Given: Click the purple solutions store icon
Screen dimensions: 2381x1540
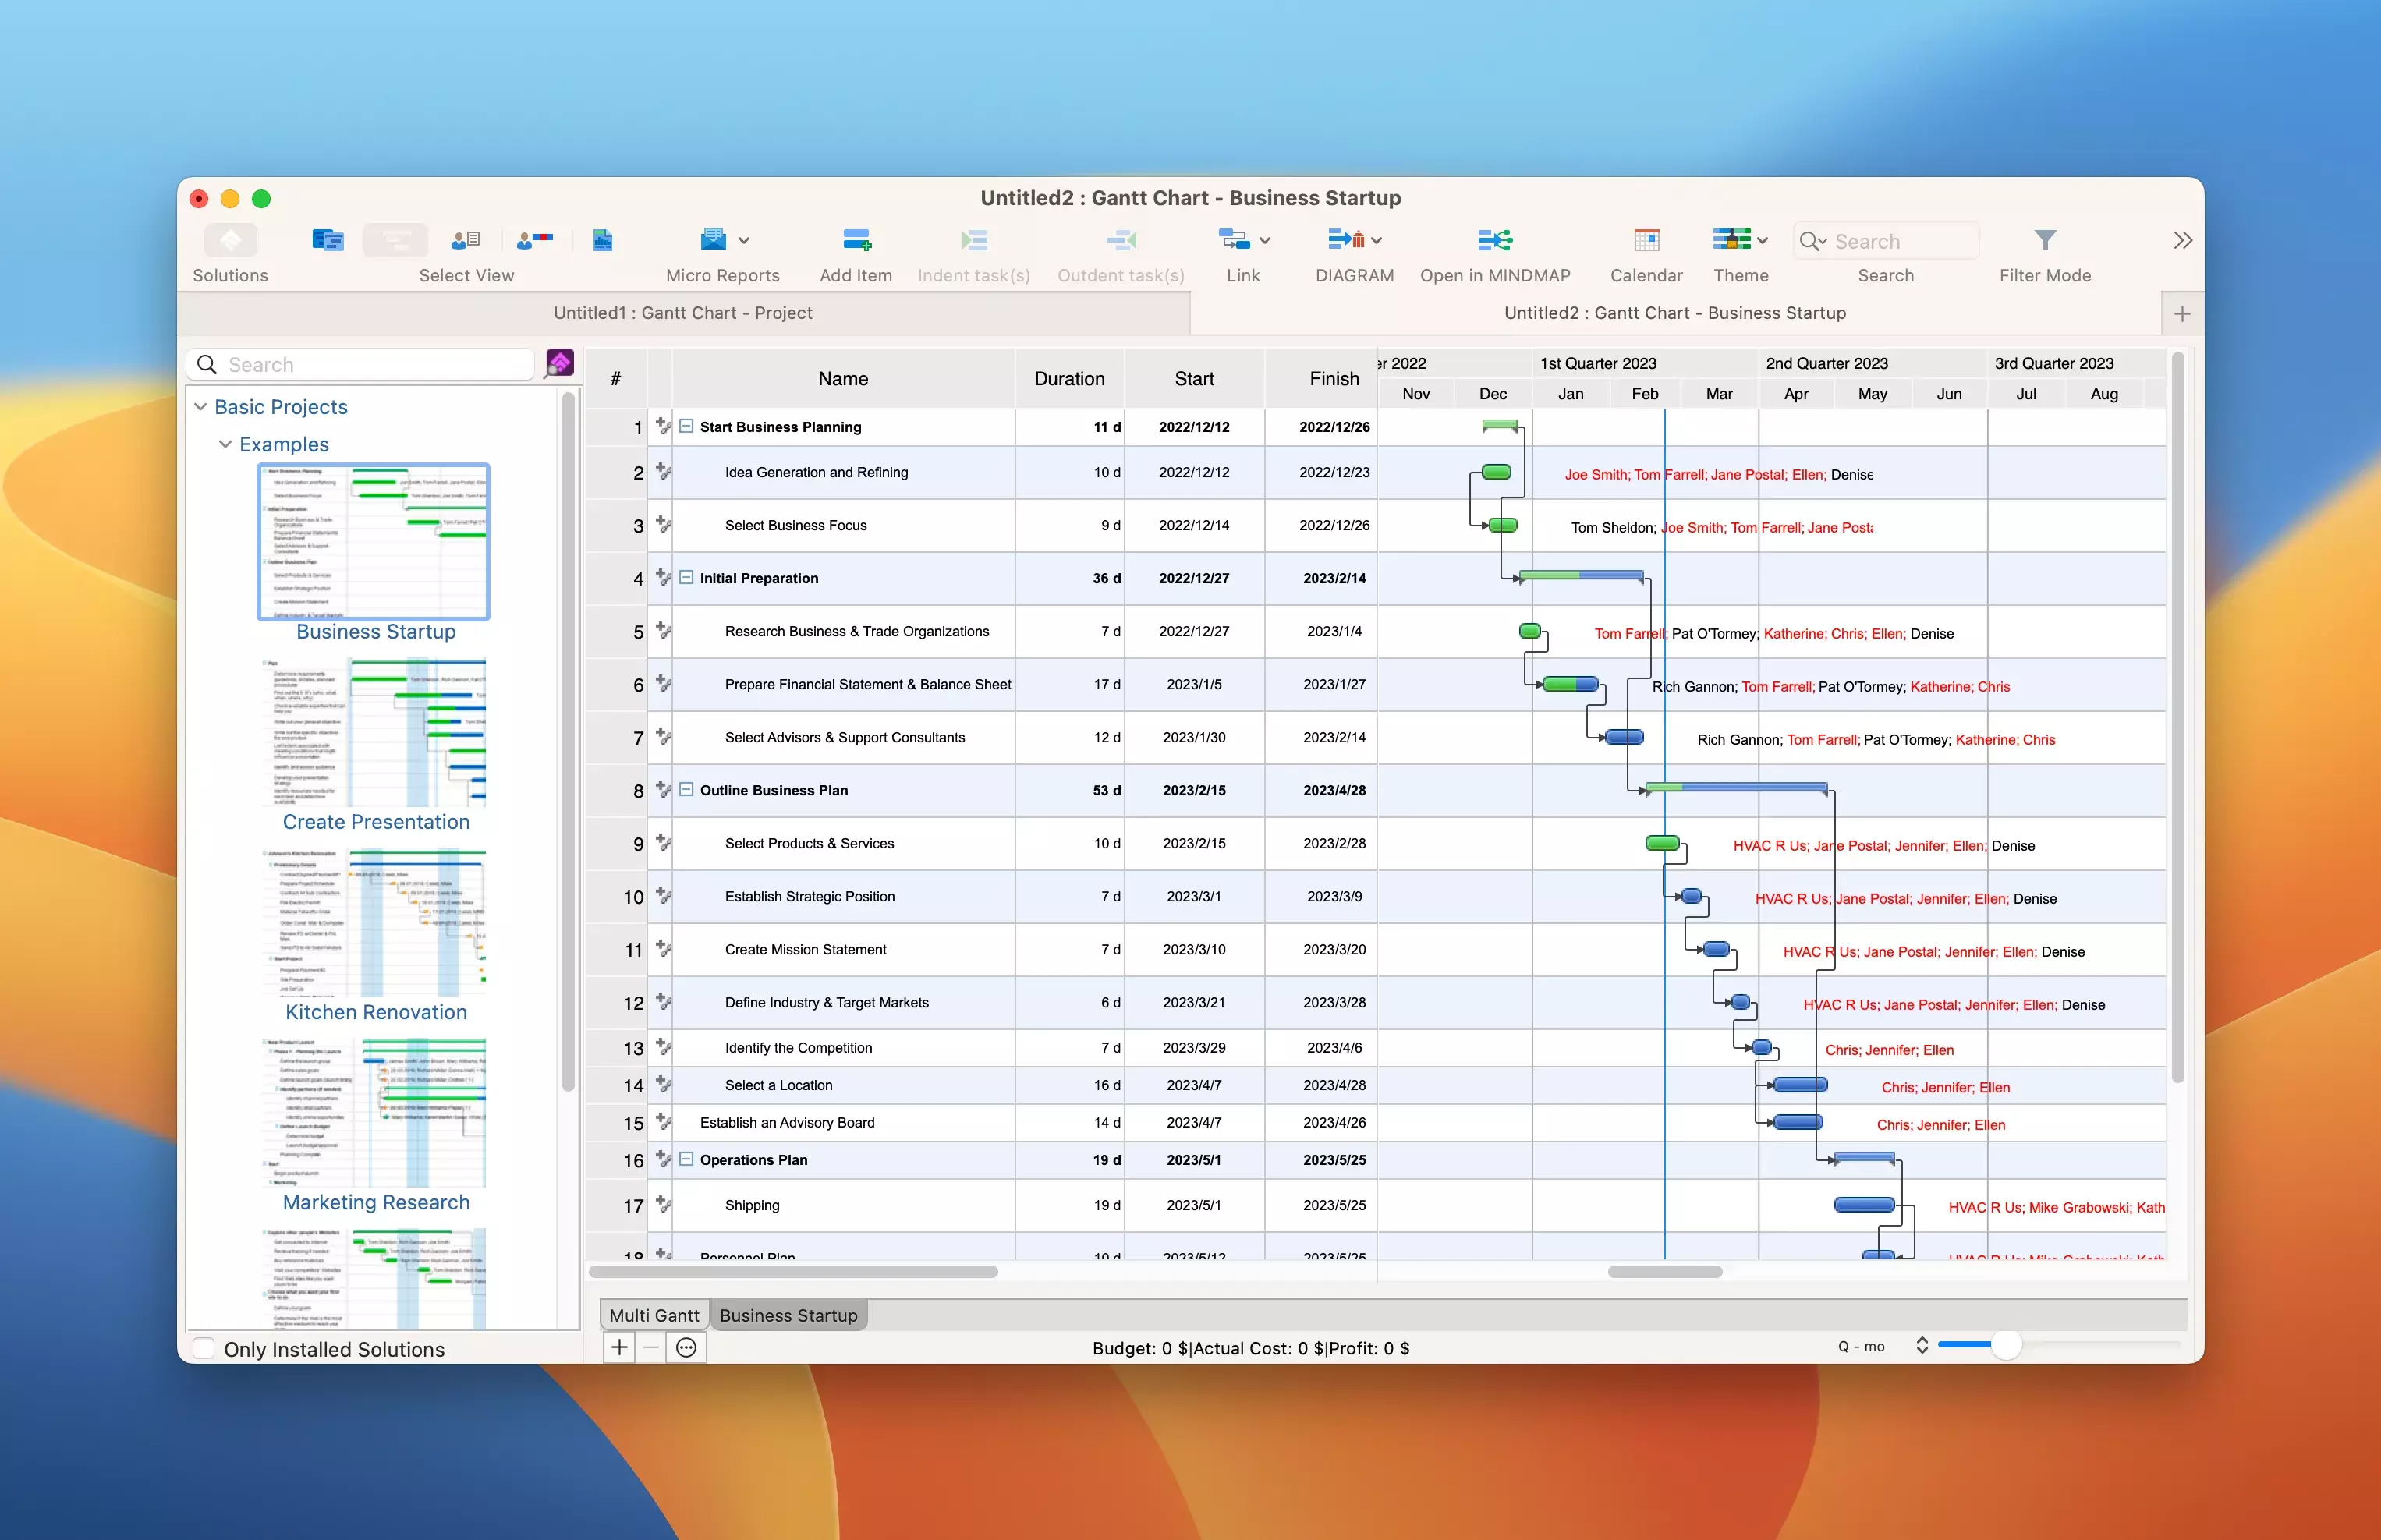Looking at the screenshot, I should tap(560, 363).
